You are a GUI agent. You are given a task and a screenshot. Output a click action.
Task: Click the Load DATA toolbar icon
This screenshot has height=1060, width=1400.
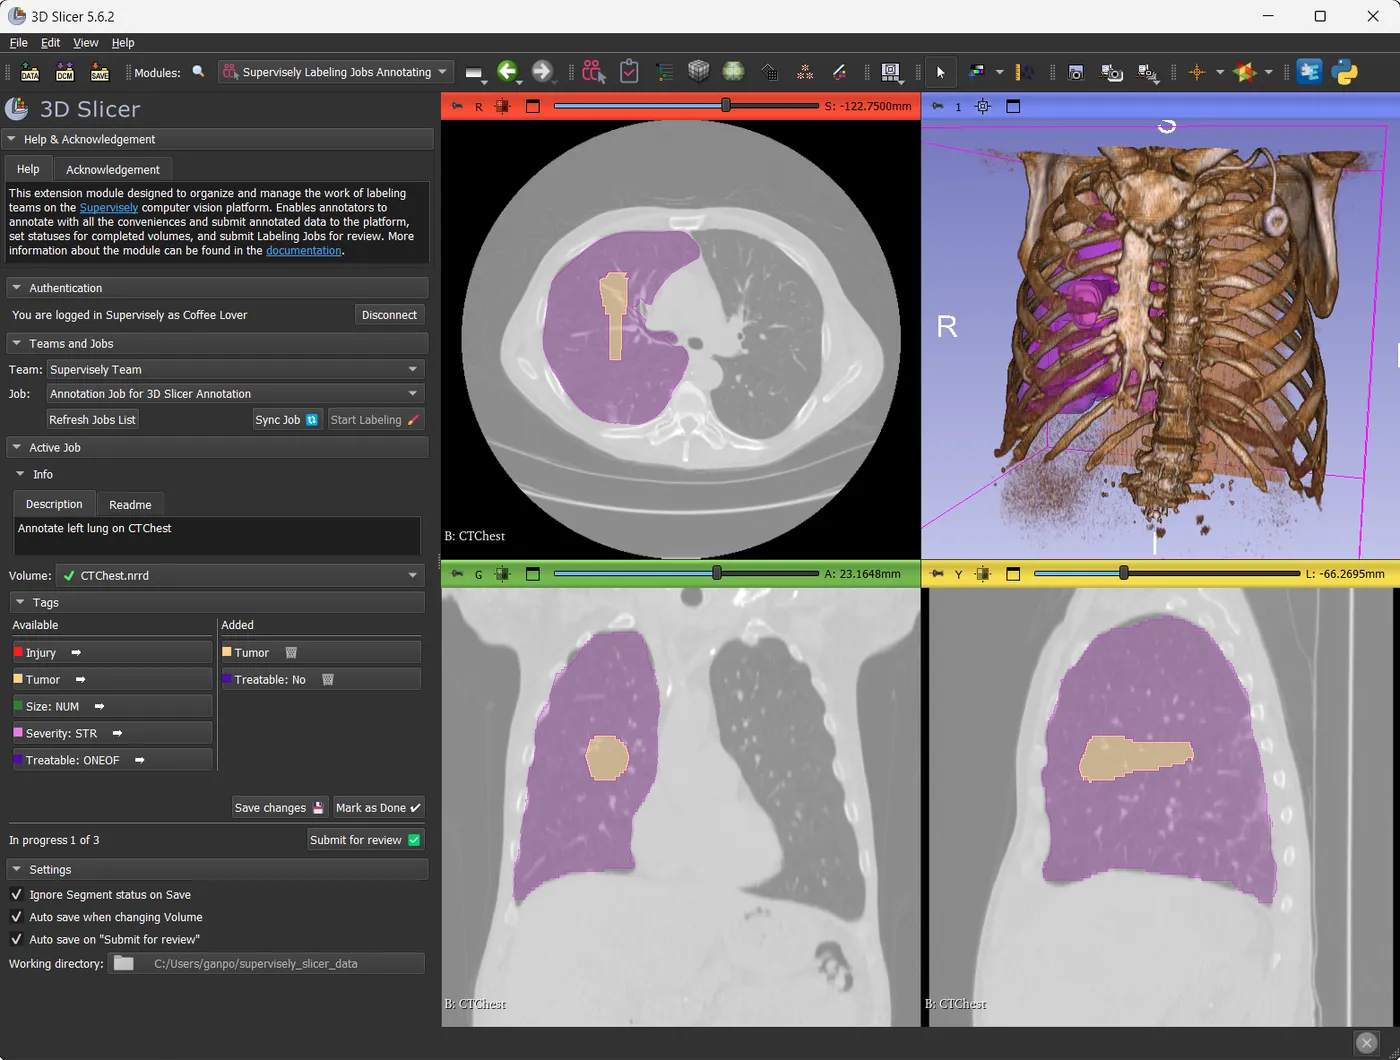30,72
